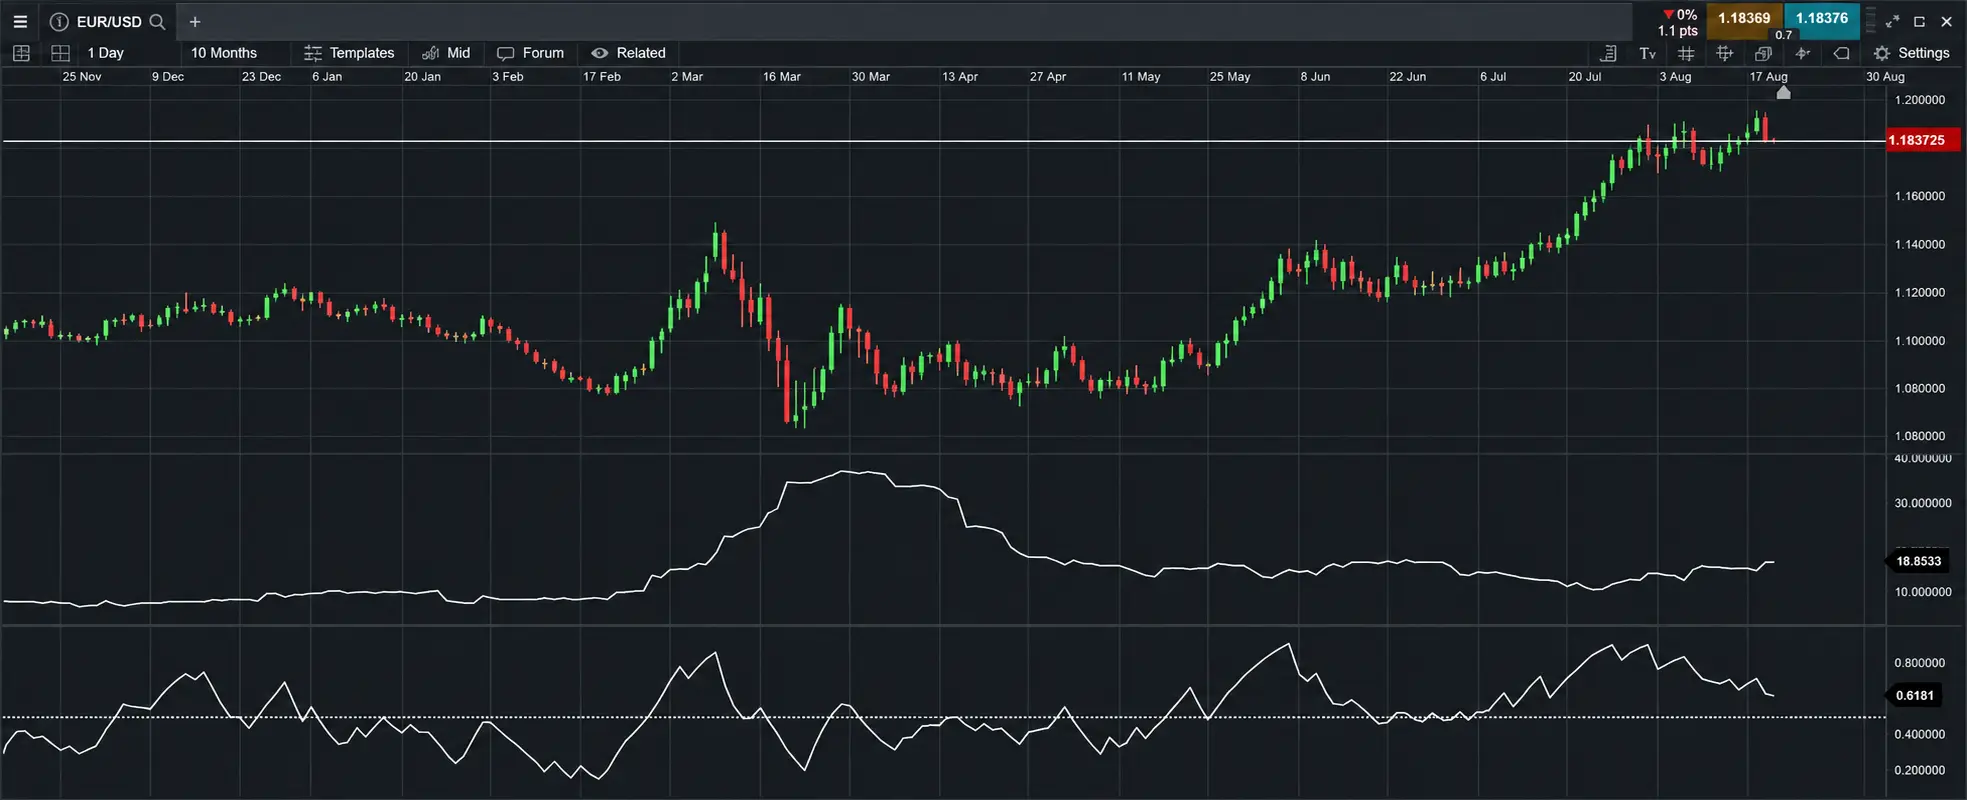Click the 25 Nov date label
This screenshot has height=800, width=1967.
82,77
